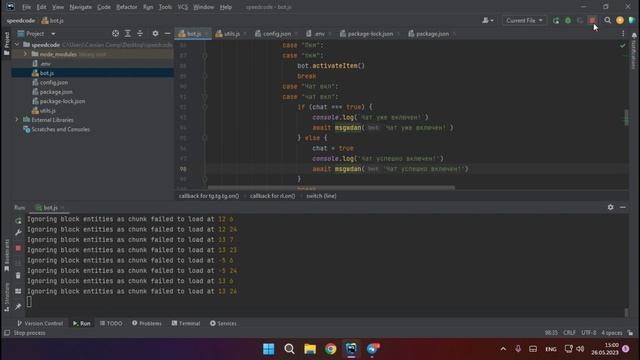The image size is (640, 360).
Task: Open Search Everywhere magnifier icon
Action: pyautogui.click(x=607, y=20)
